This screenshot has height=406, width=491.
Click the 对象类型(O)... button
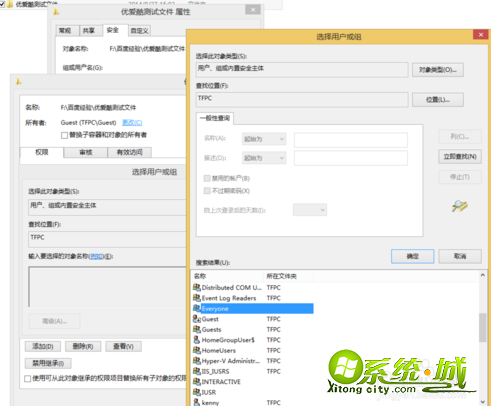(x=438, y=70)
